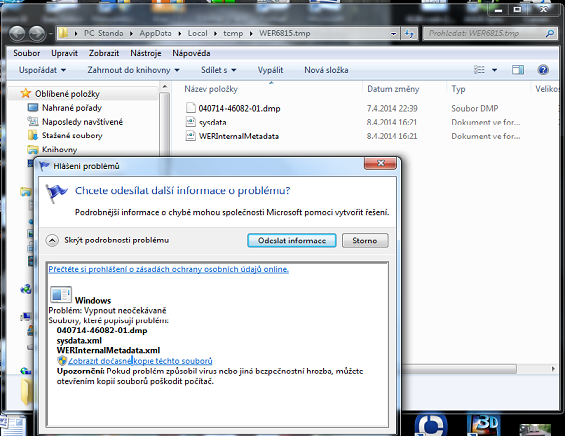
Task: Click the temp breadcrumb segment
Action: click(x=233, y=34)
